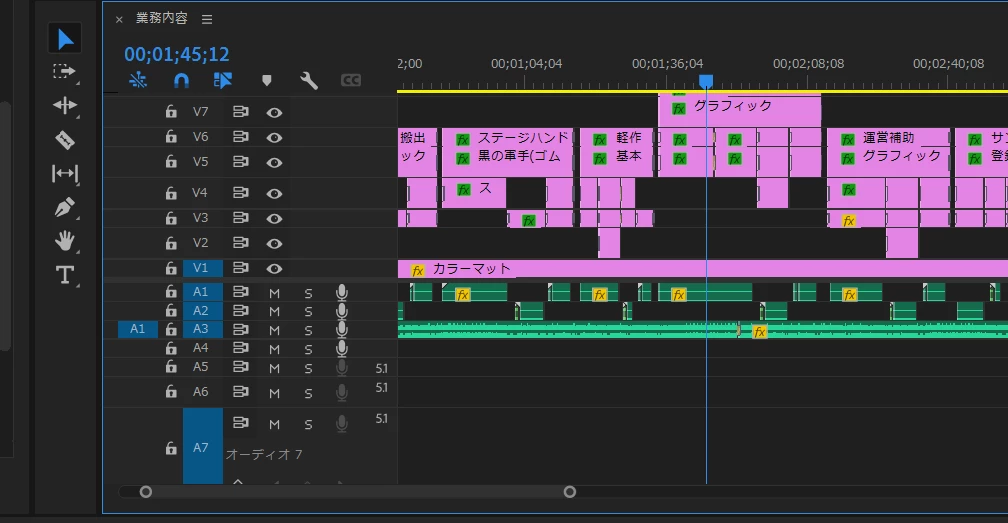This screenshot has height=523, width=1008.
Task: Close the 業務内容 sequence tab
Action: pos(119,19)
